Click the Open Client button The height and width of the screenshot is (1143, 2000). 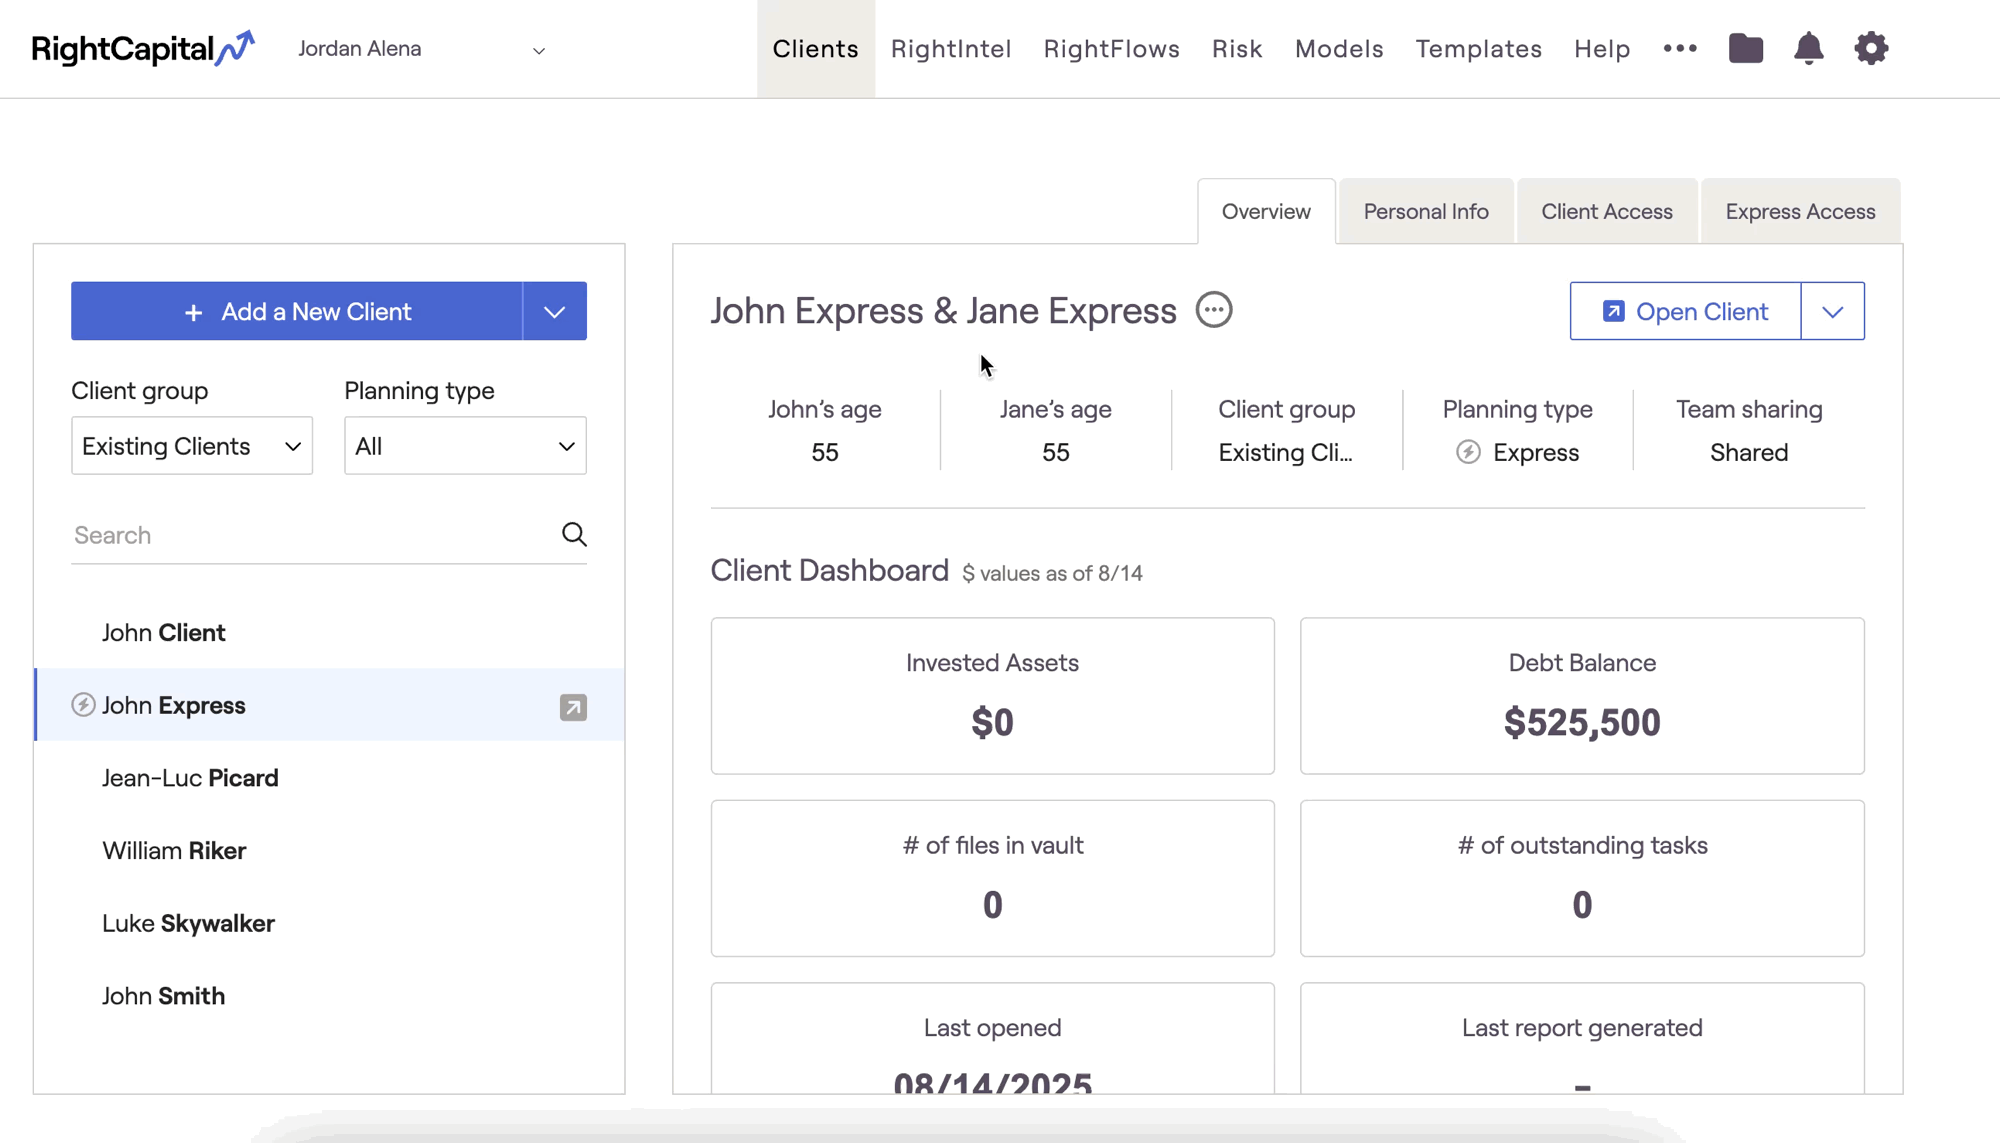pos(1685,311)
